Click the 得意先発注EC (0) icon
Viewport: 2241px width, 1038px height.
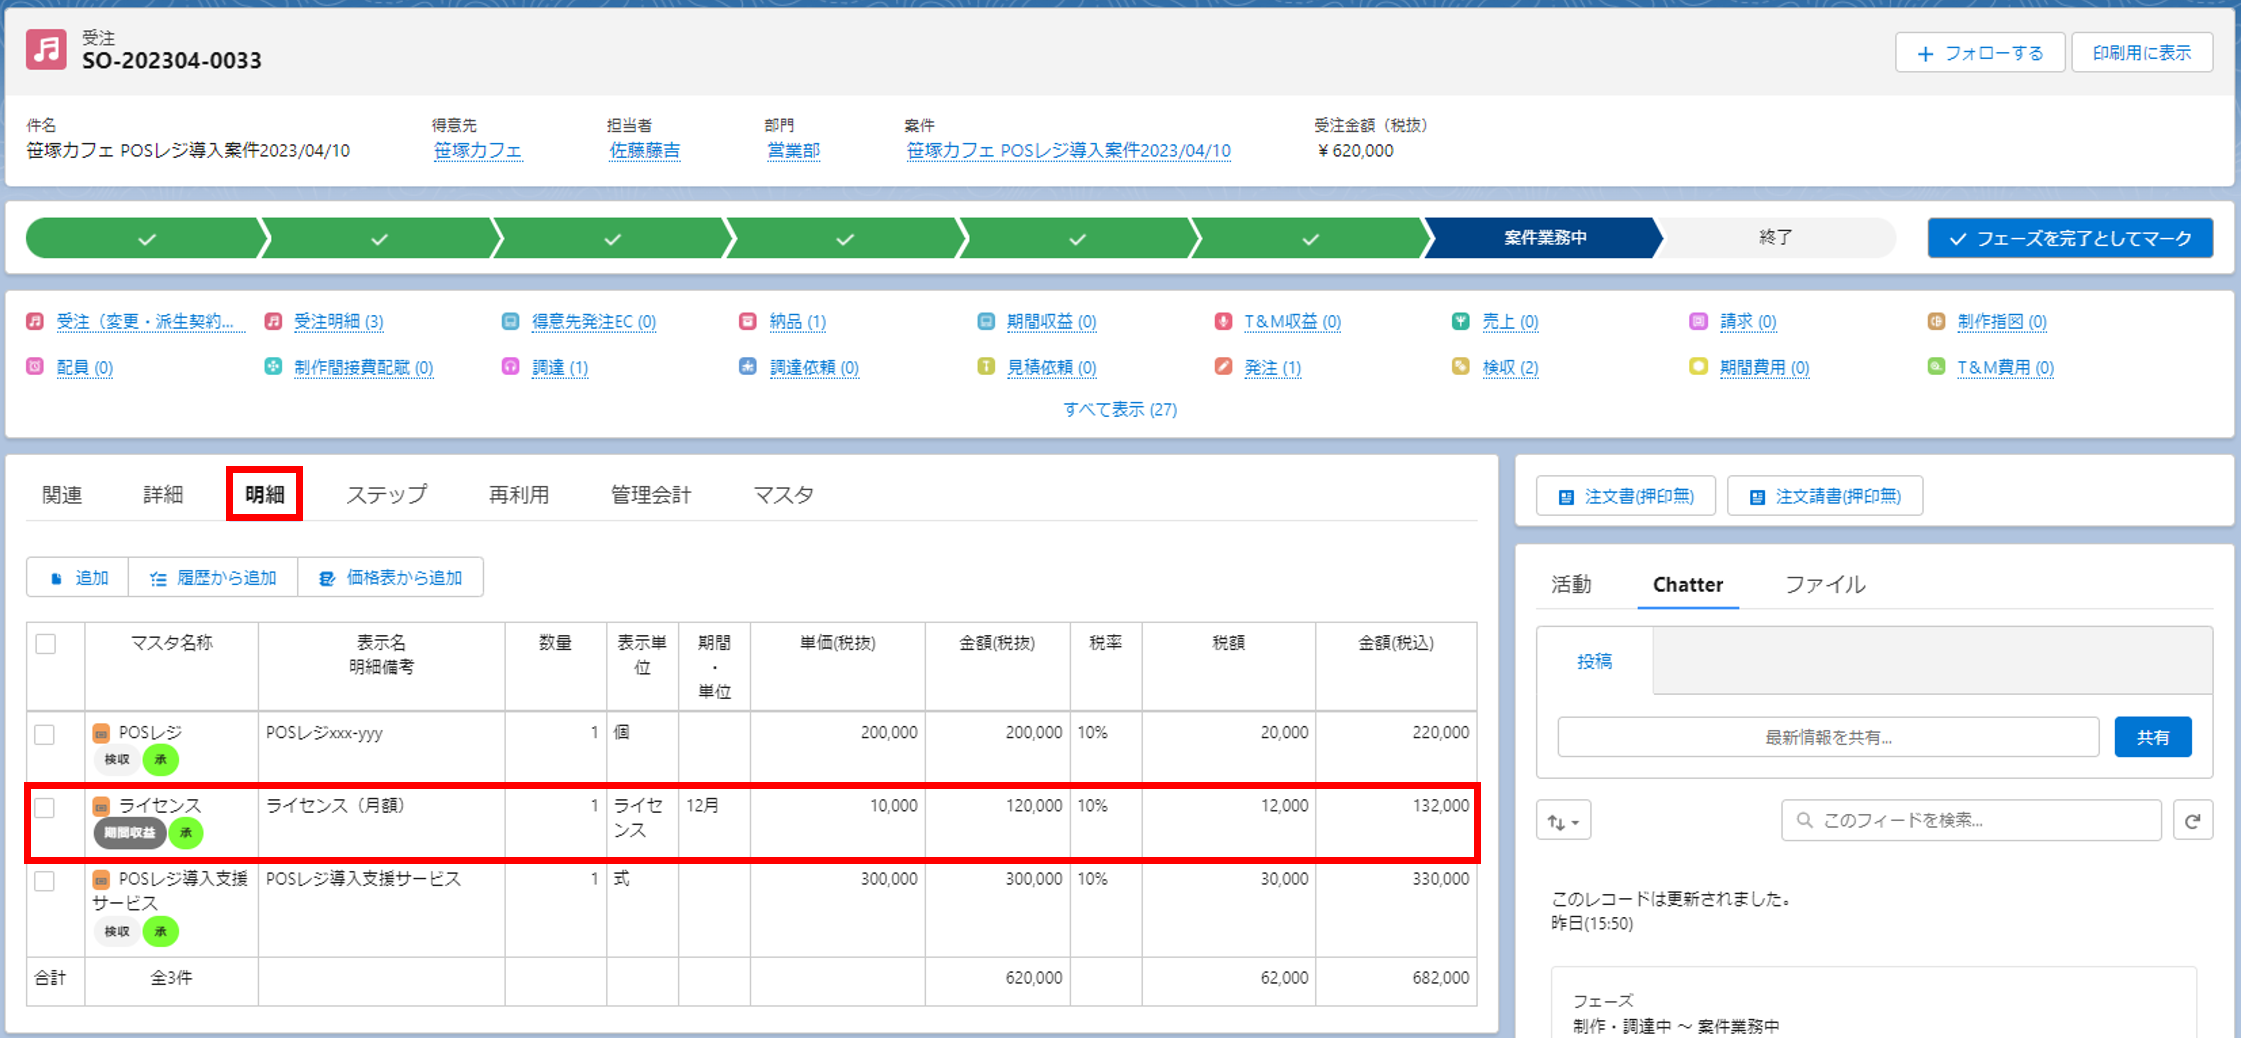pos(510,322)
